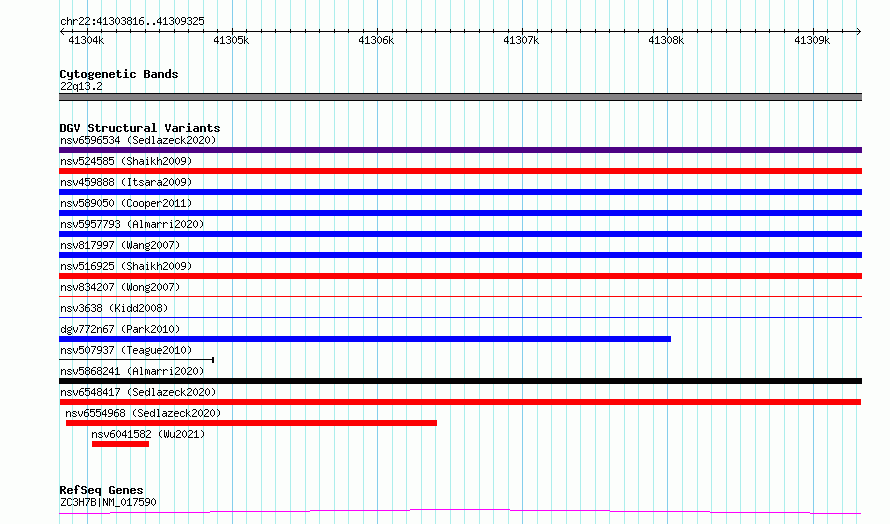
Task: Click the 41308k ruler tick label
Action: click(666, 40)
